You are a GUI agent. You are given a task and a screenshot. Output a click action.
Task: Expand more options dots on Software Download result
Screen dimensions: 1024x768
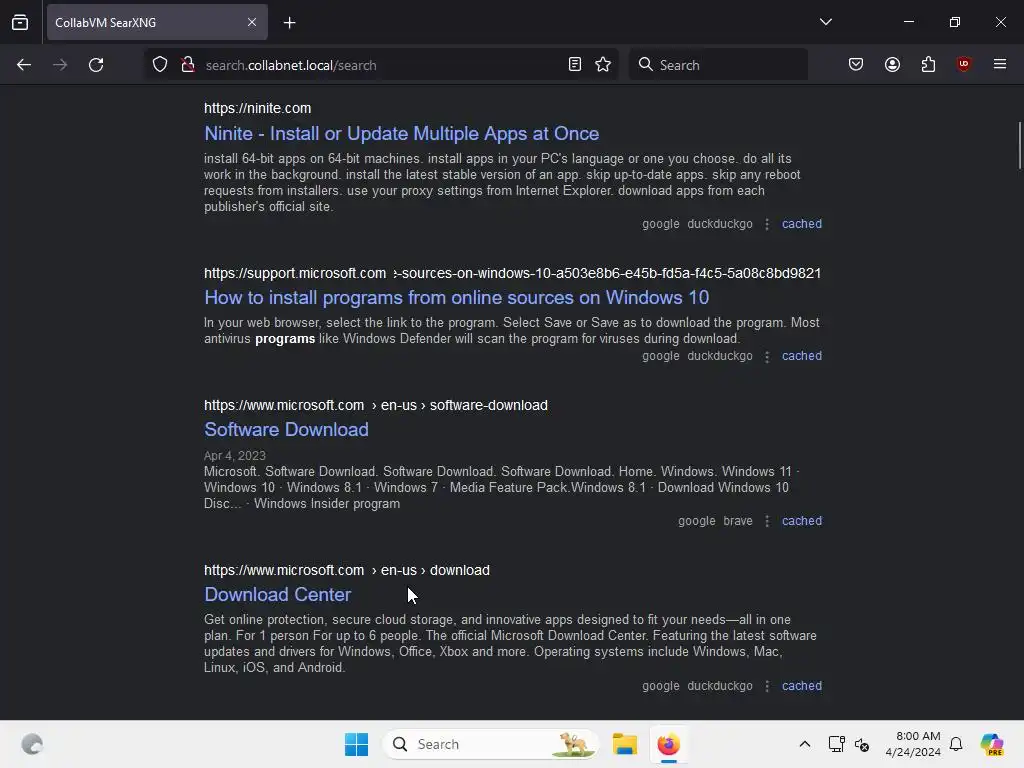(767, 521)
